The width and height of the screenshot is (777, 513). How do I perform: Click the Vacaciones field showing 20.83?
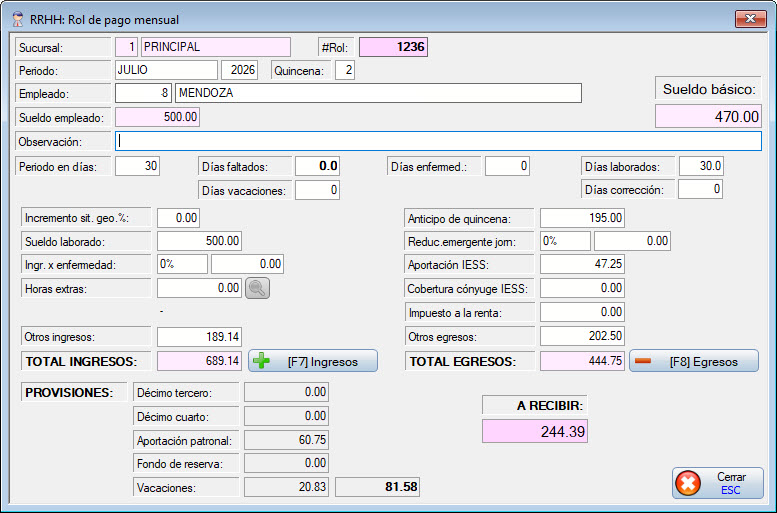tap(286, 487)
